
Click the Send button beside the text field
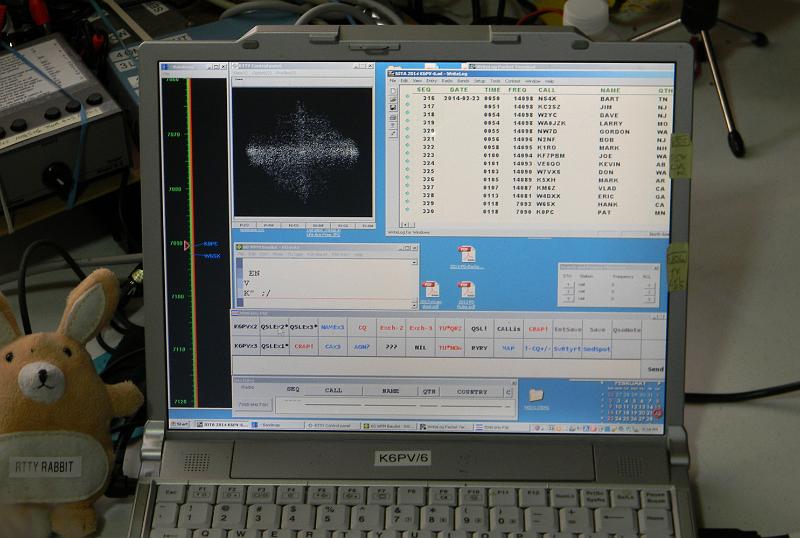click(655, 369)
